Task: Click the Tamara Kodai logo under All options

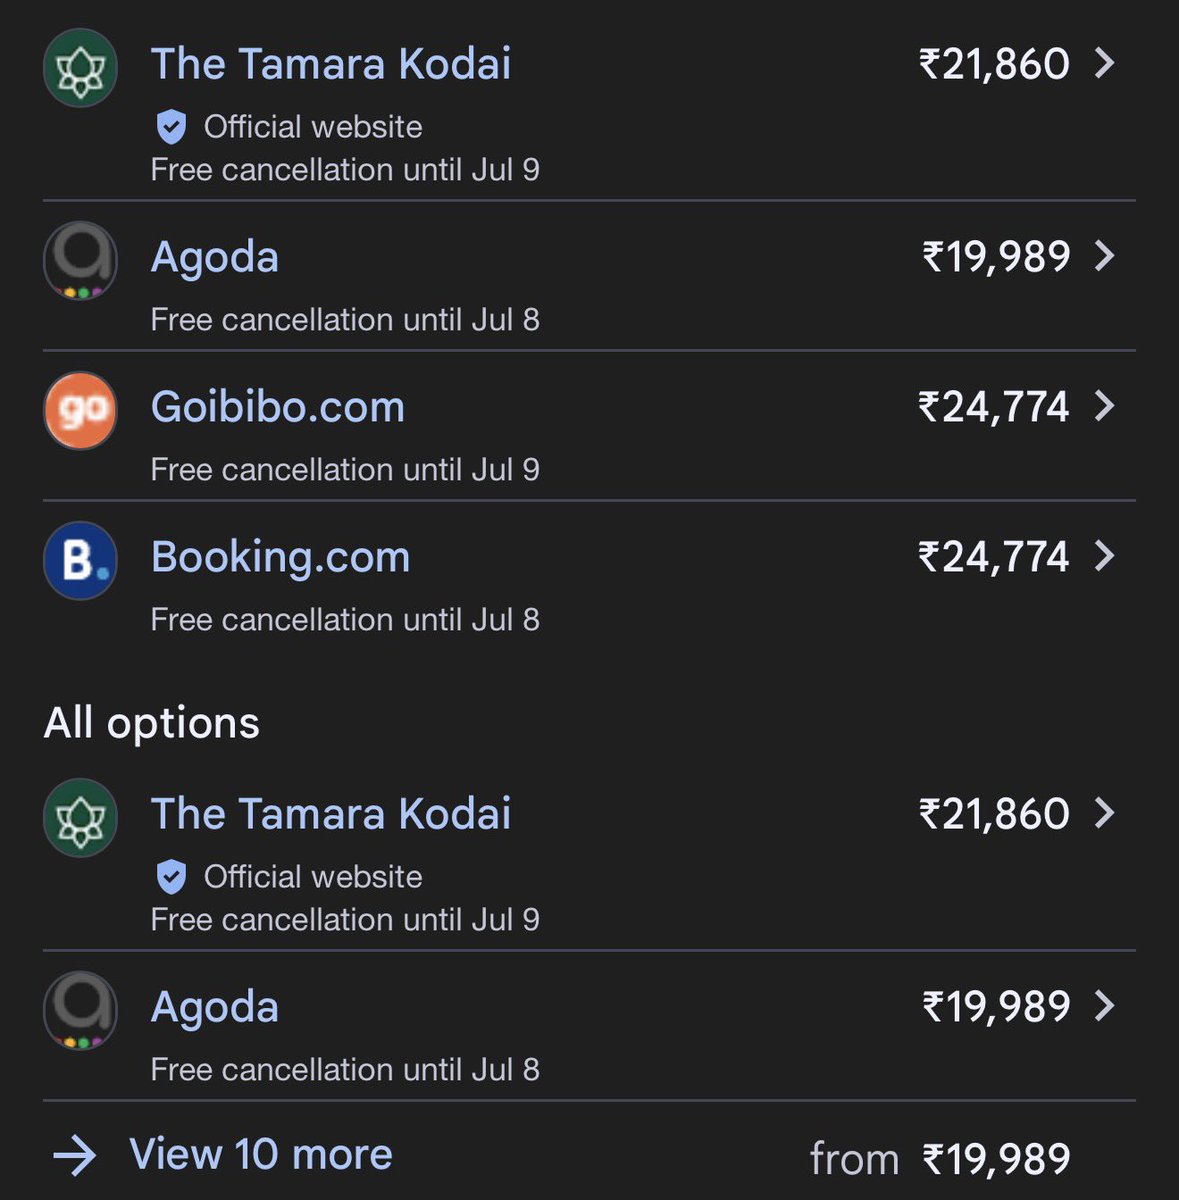Action: point(81,818)
